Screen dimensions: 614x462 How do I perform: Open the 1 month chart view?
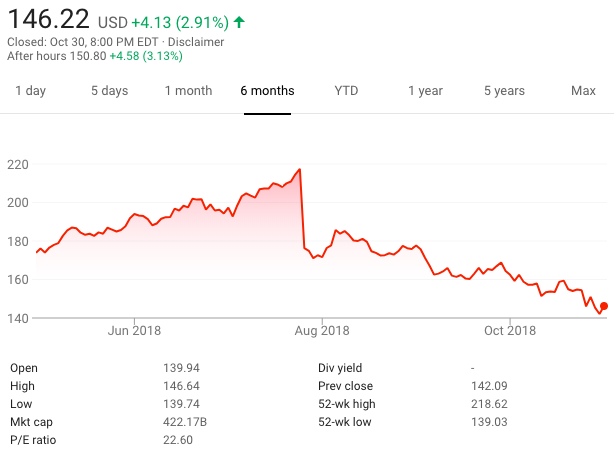(x=188, y=91)
